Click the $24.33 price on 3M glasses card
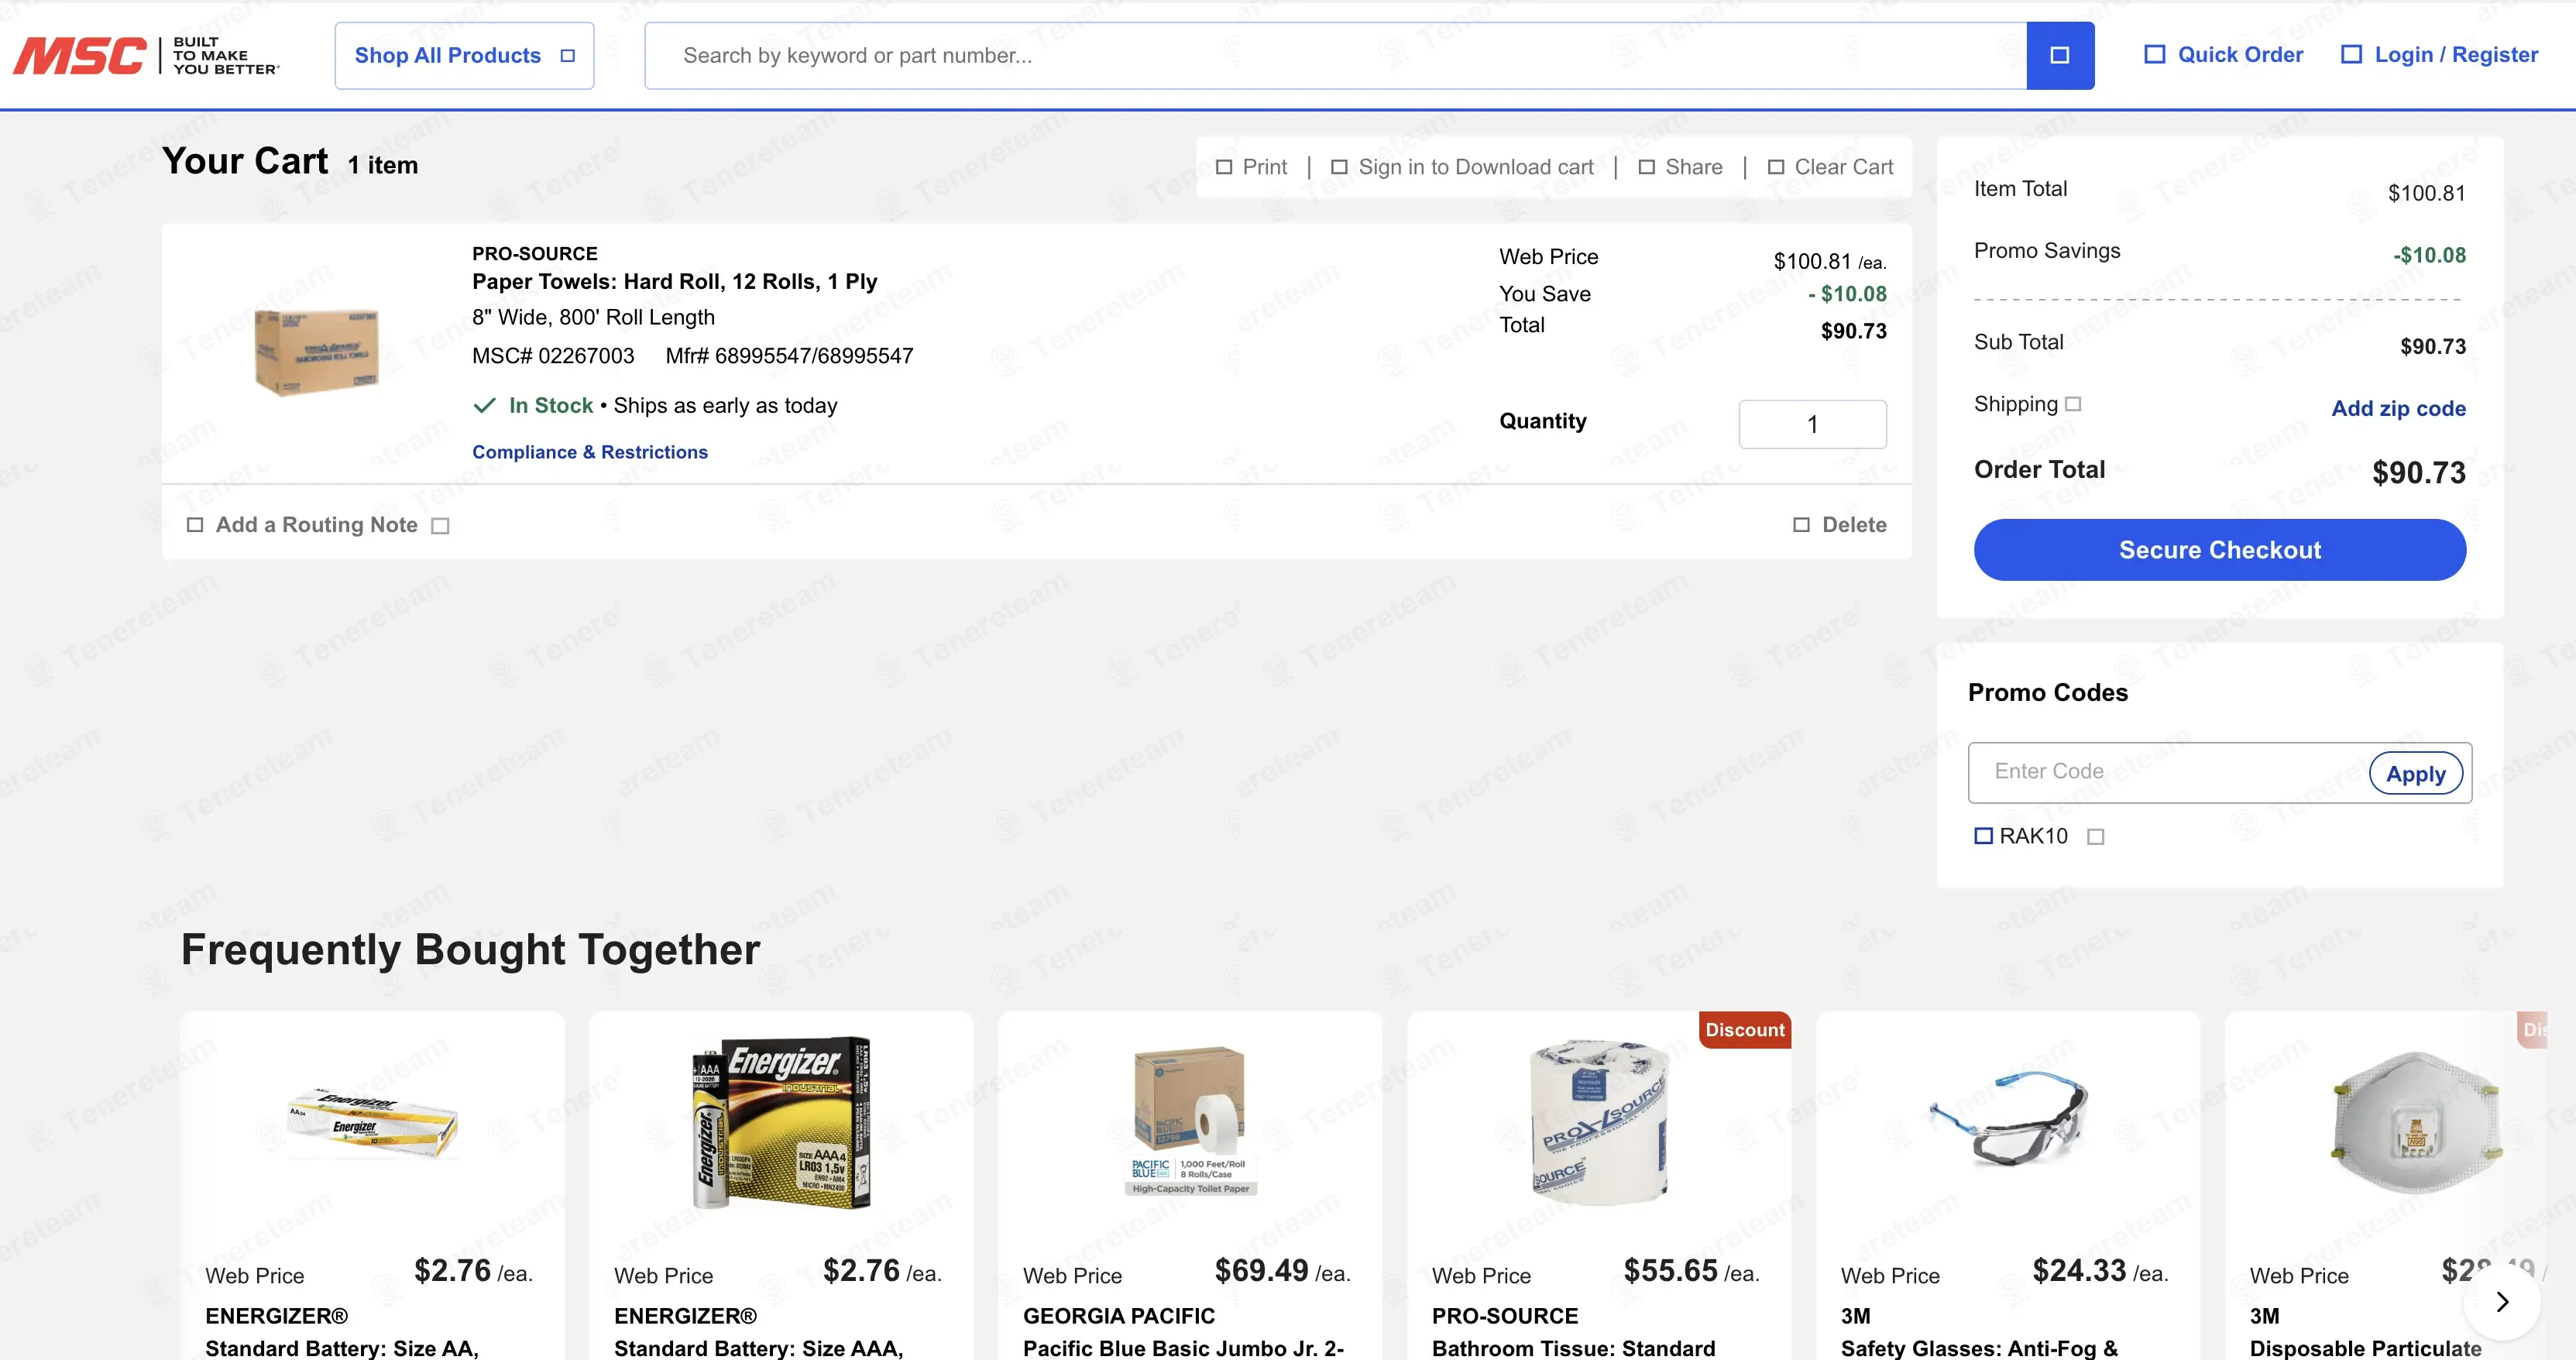This screenshot has width=2576, height=1360. pos(2079,1271)
